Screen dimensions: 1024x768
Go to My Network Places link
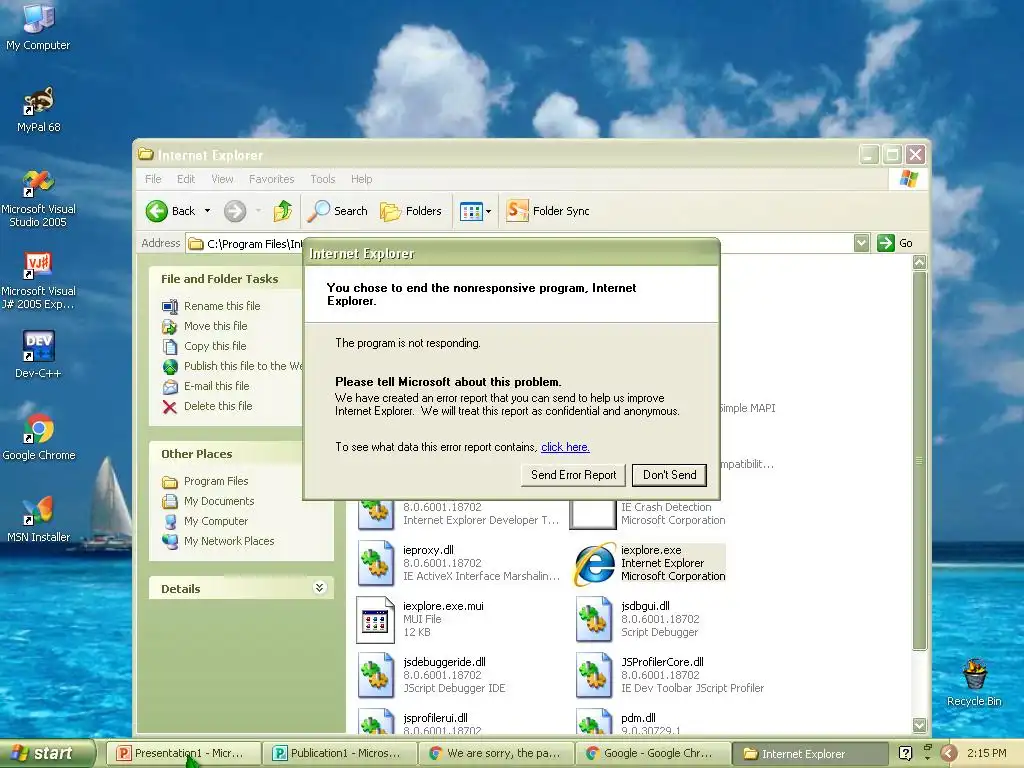pos(229,541)
